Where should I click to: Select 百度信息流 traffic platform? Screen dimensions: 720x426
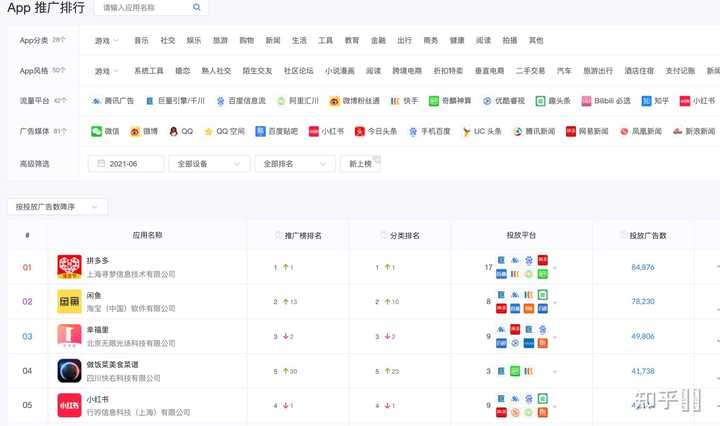(x=241, y=101)
